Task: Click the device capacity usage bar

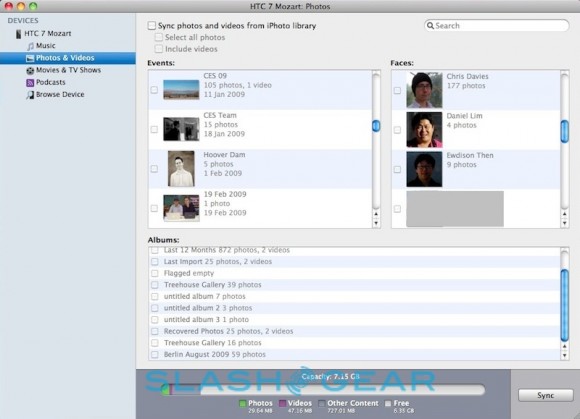Action: [x=323, y=390]
